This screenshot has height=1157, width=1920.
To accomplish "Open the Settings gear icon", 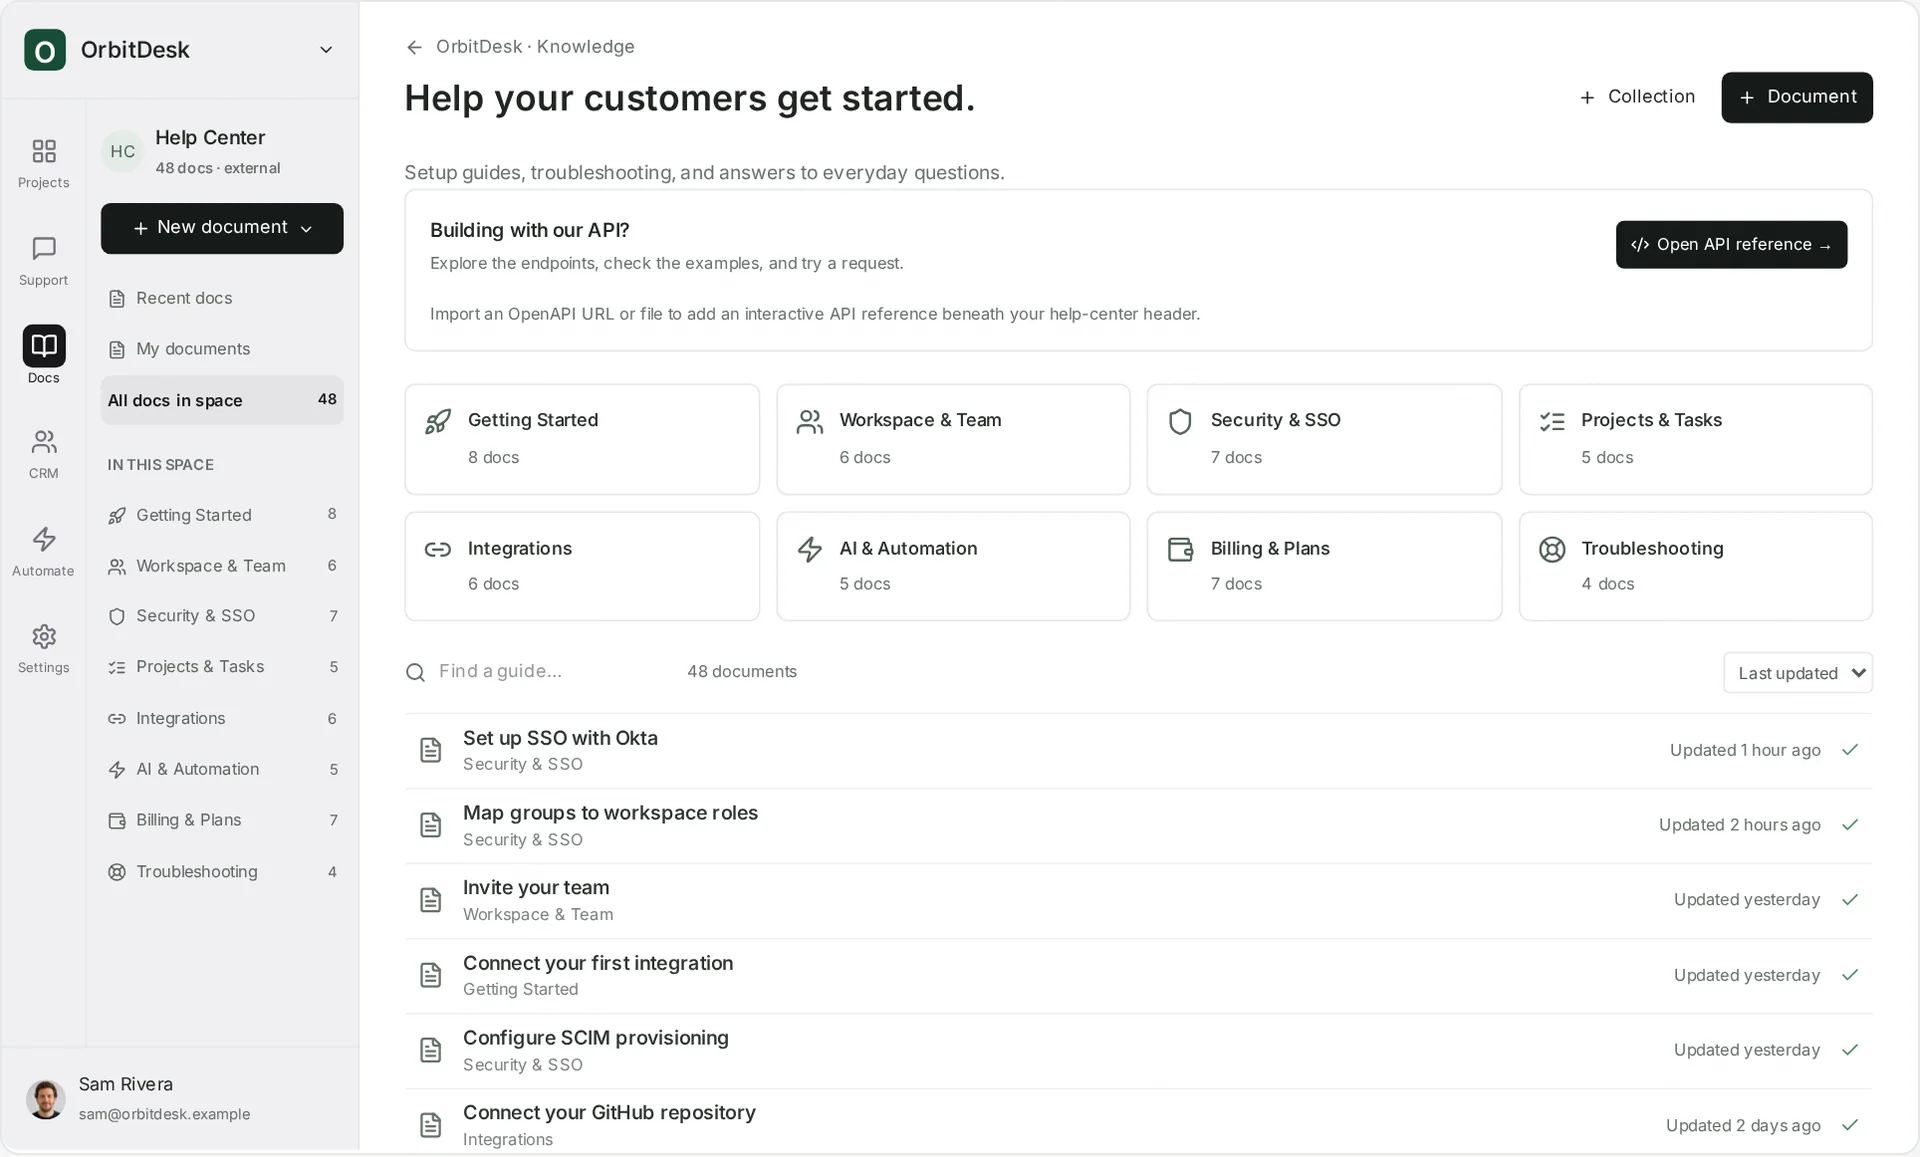I will (44, 636).
